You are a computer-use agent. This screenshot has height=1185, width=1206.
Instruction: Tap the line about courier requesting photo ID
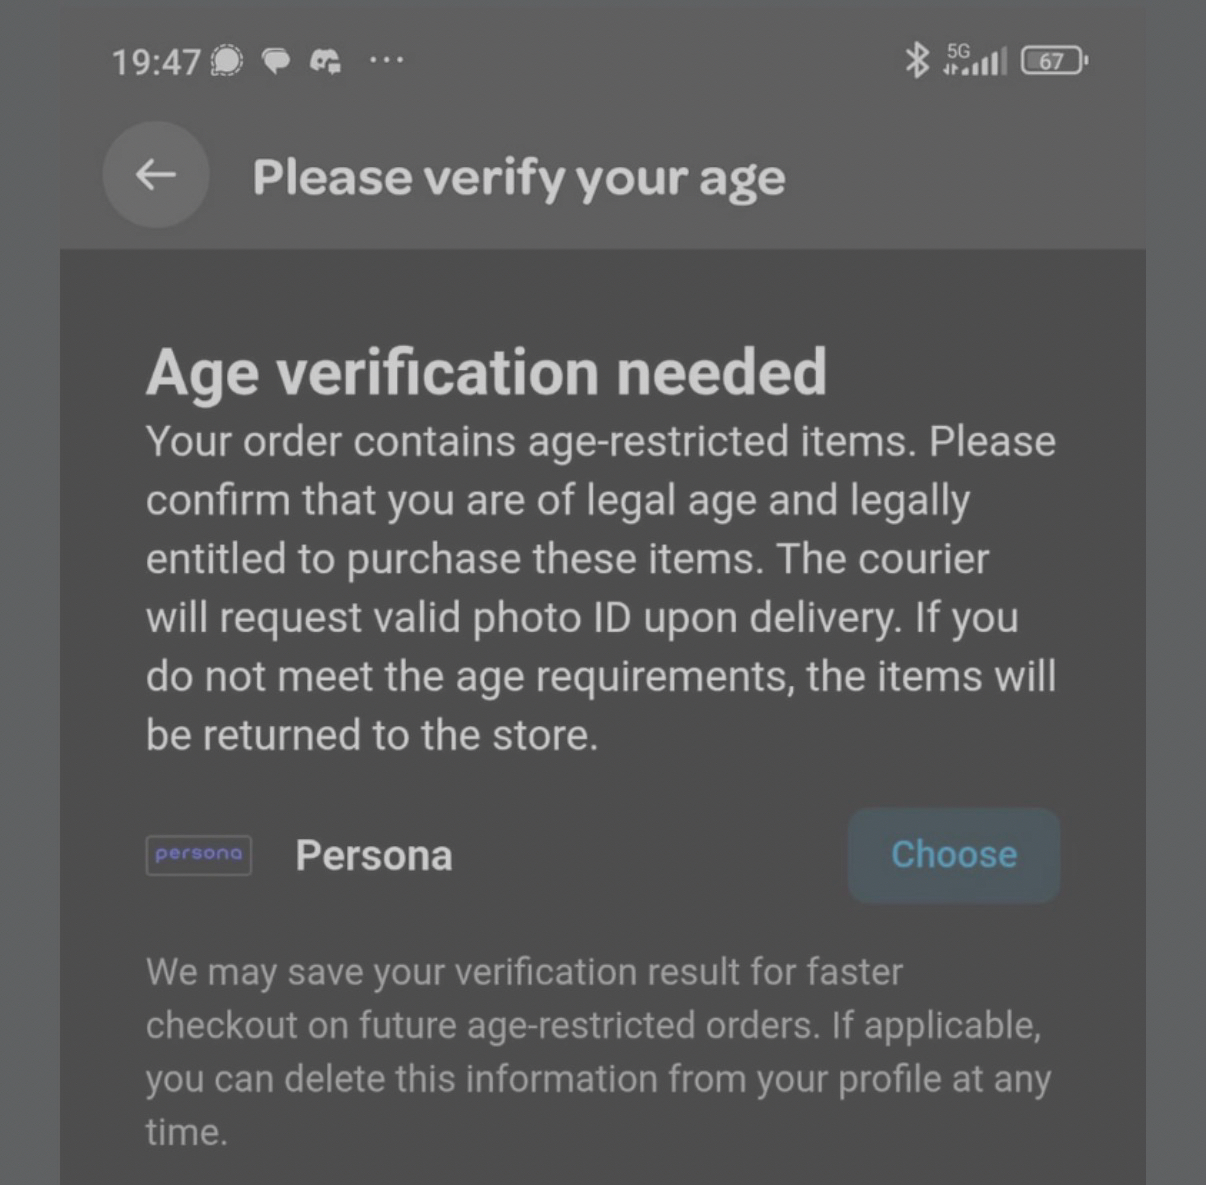coord(582,618)
